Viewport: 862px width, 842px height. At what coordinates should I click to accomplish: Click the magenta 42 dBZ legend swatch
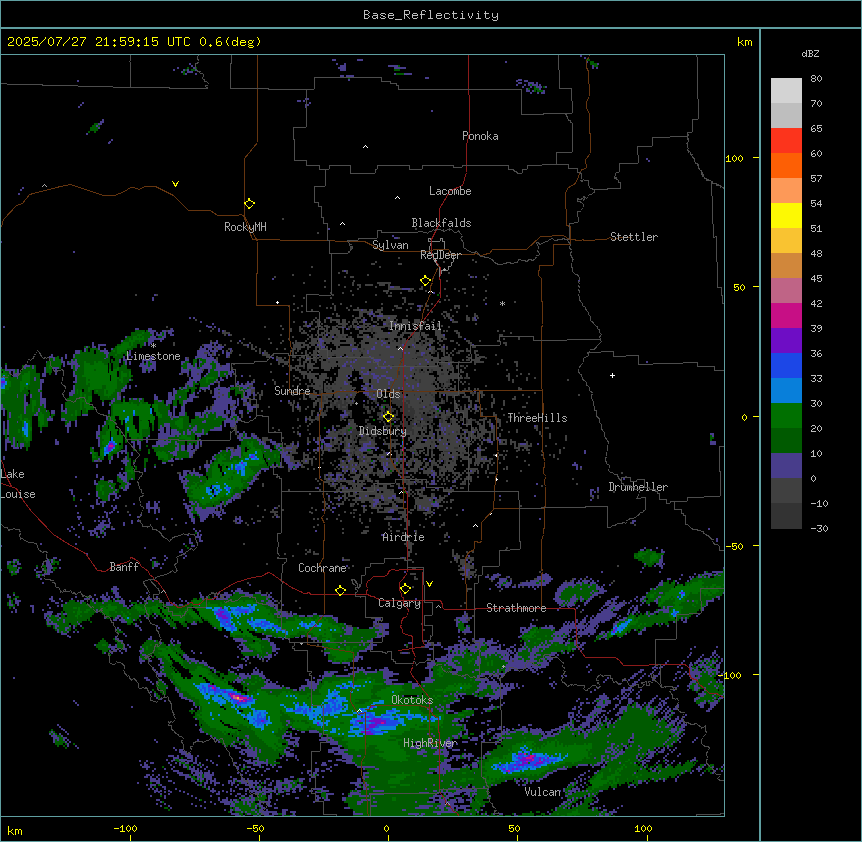[x=786, y=315]
